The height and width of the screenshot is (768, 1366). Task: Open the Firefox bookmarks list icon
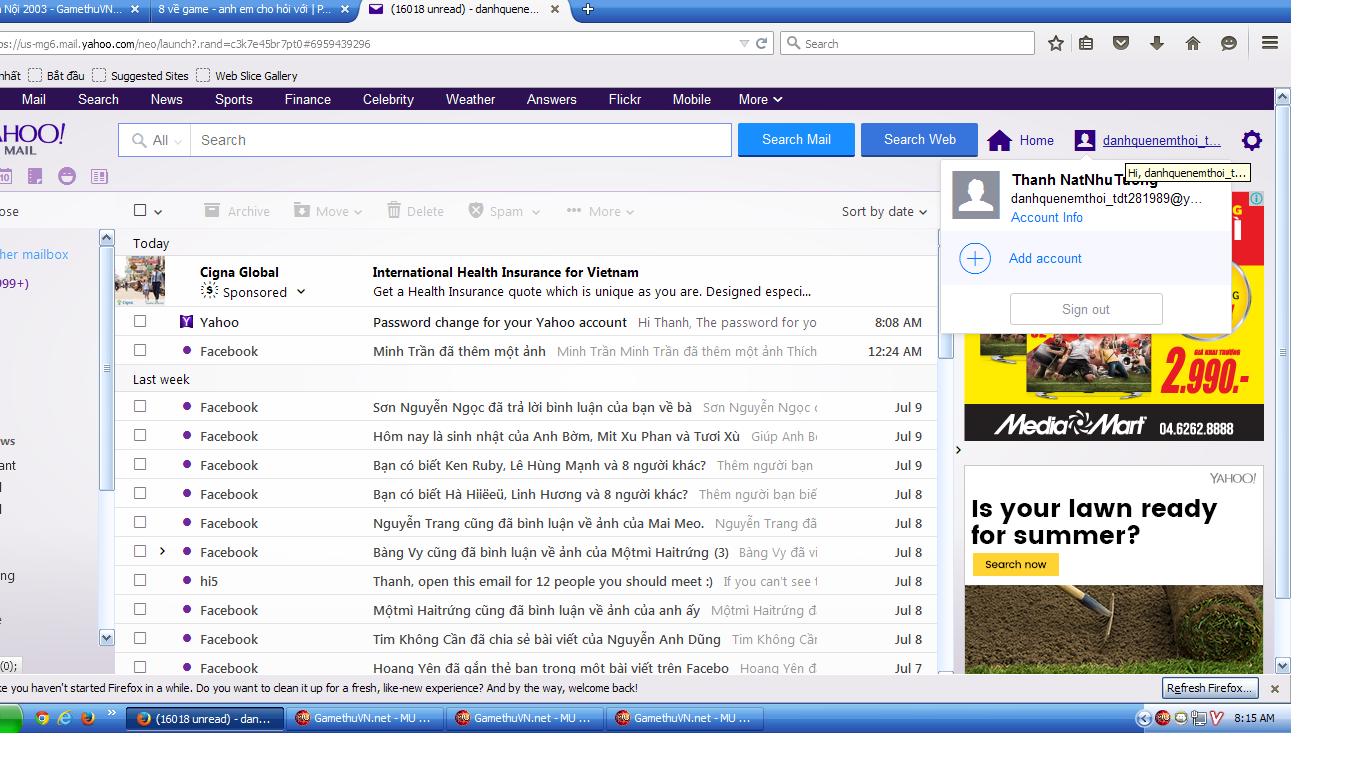tap(1087, 43)
